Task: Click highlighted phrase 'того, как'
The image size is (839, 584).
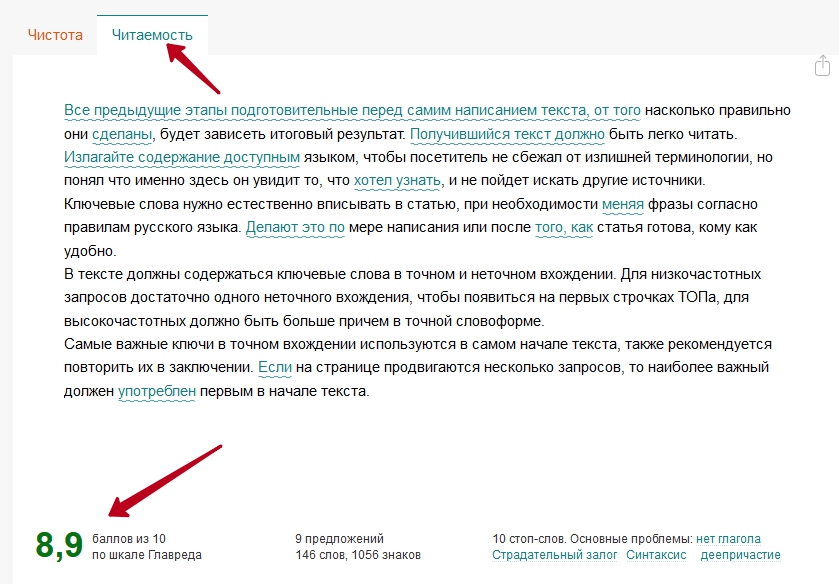Action: coord(564,227)
